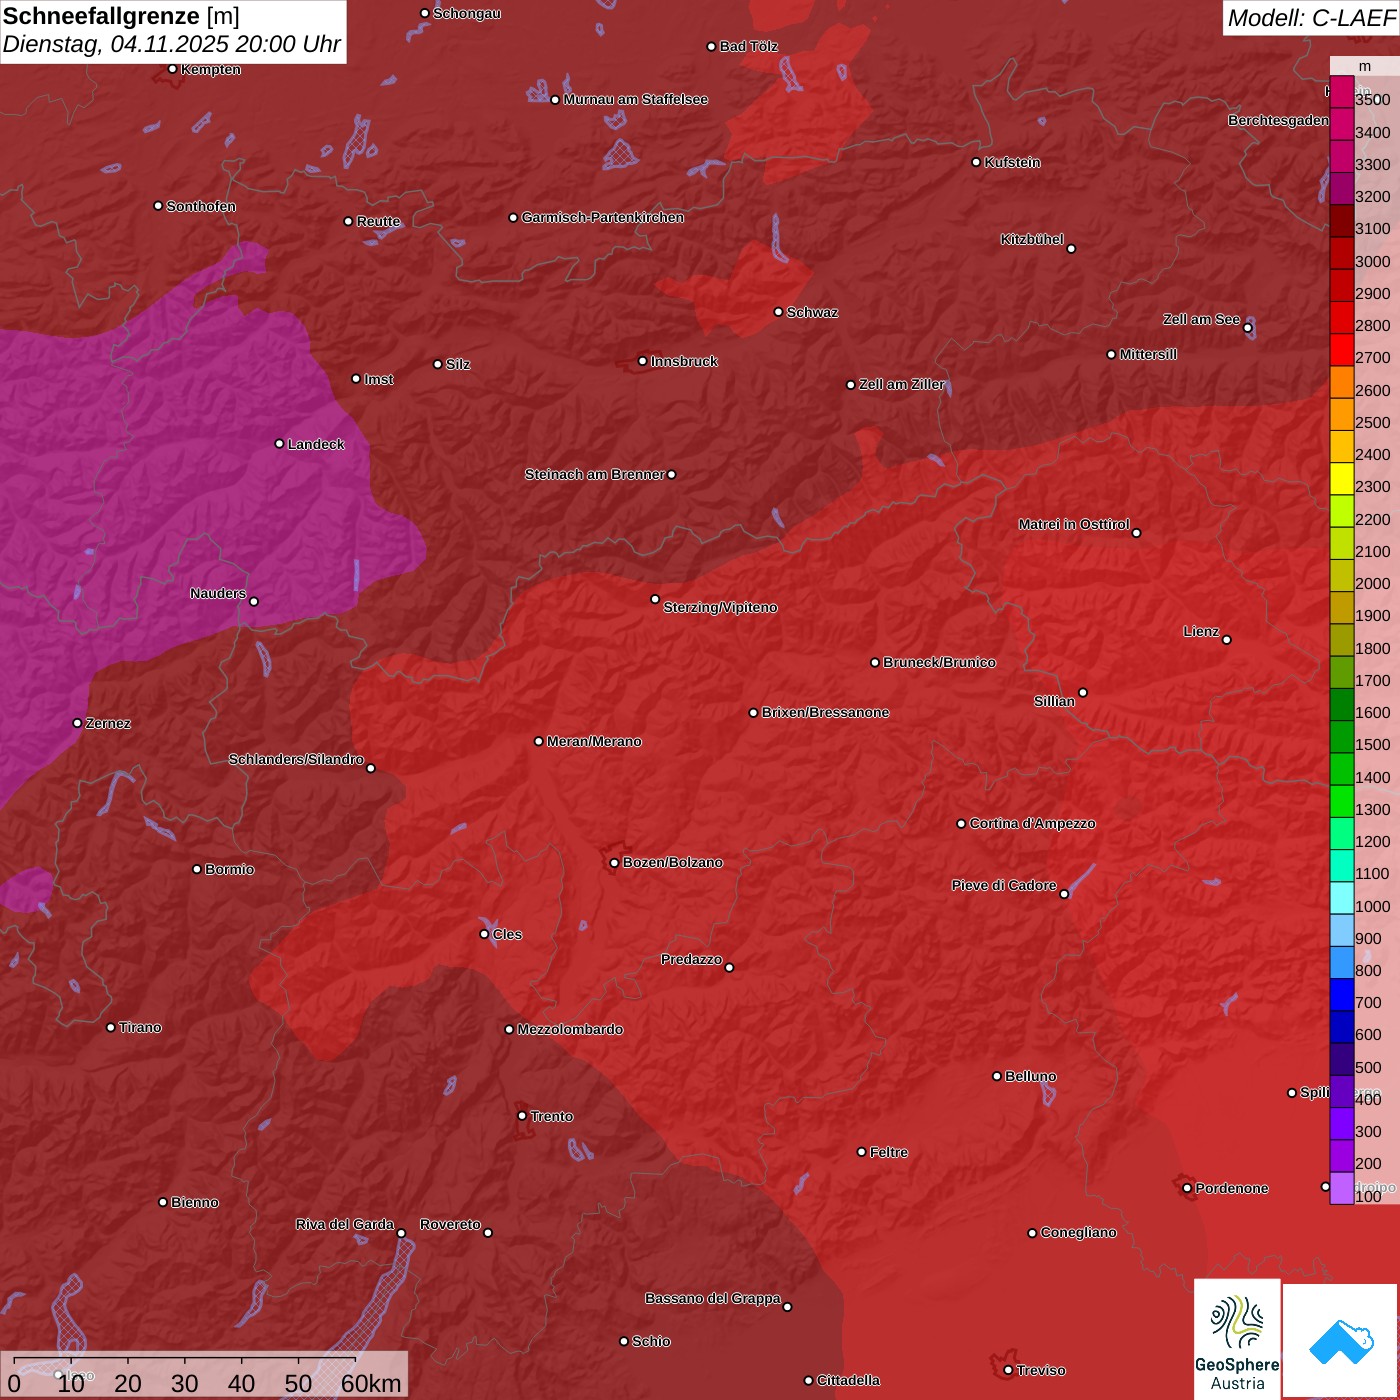Select the Sonthofen label
The width and height of the screenshot is (1400, 1400).
202,206
